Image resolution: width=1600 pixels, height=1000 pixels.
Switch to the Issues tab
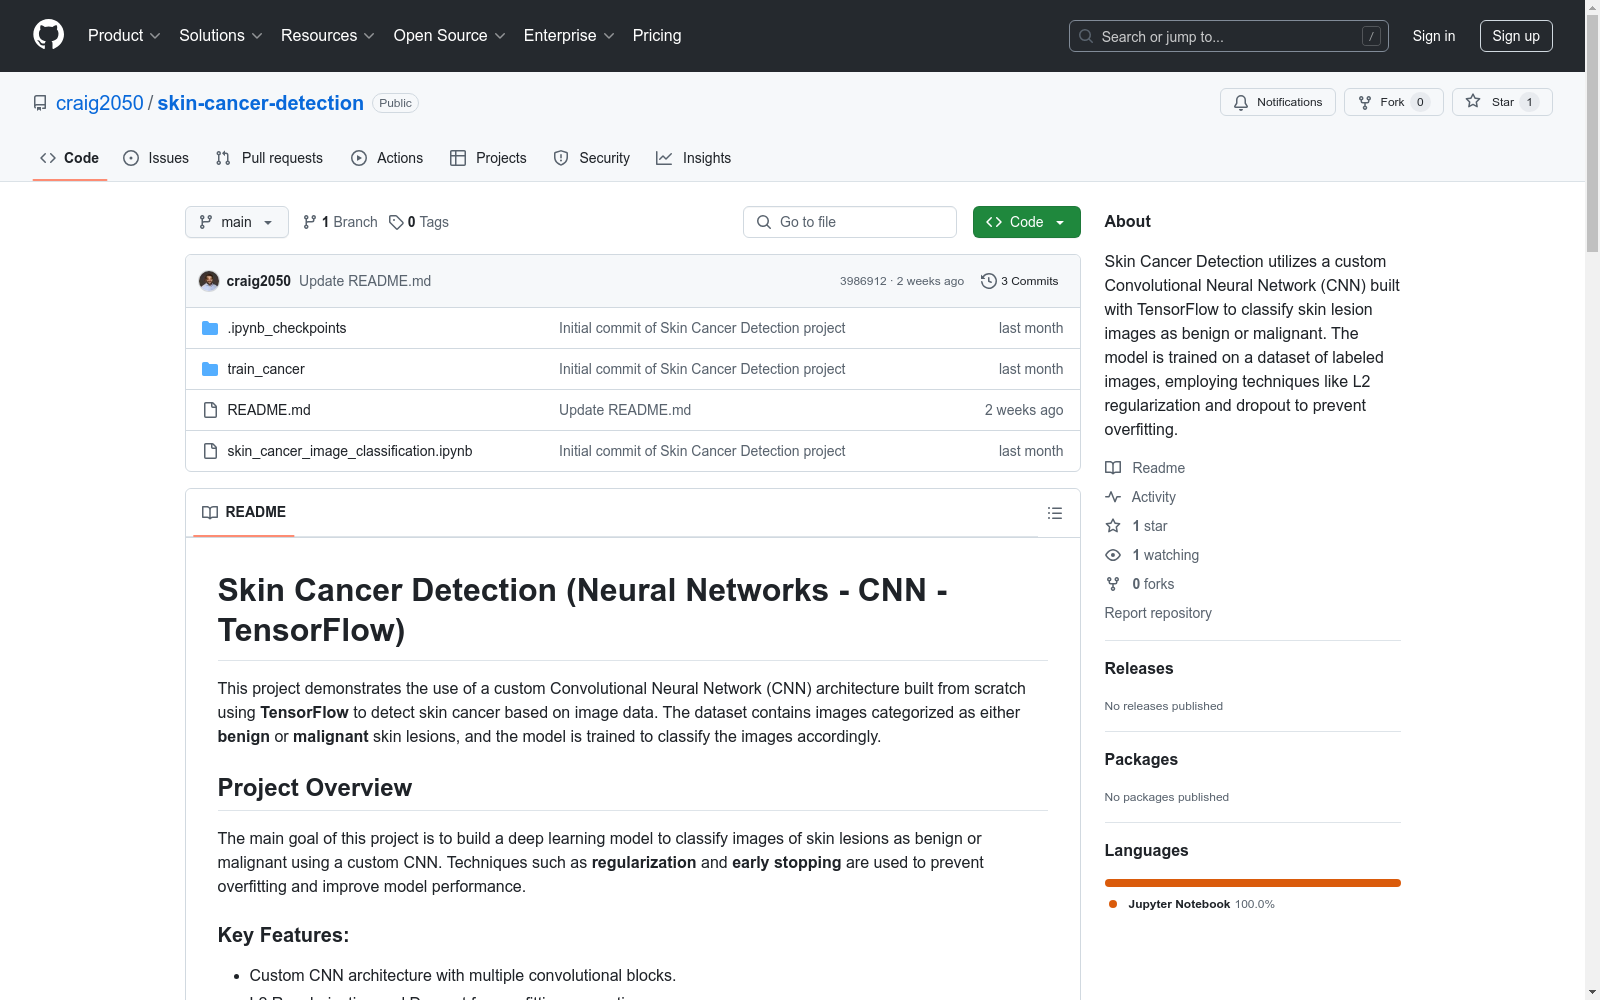[x=156, y=158]
